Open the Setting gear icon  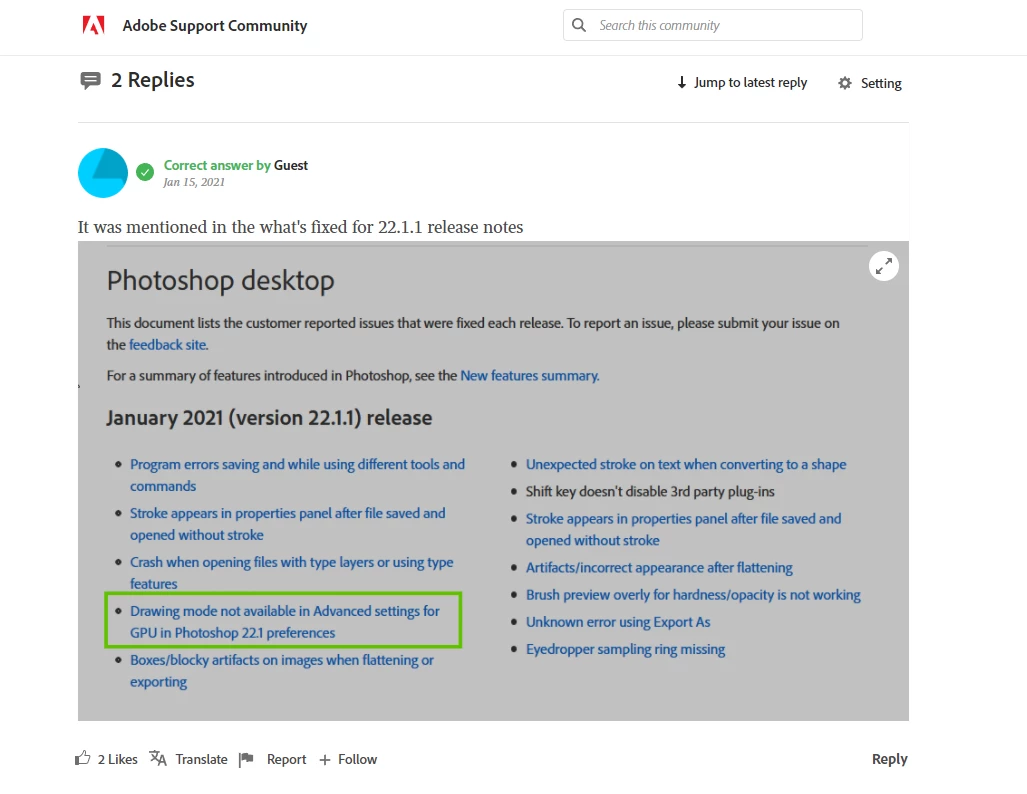tap(845, 83)
